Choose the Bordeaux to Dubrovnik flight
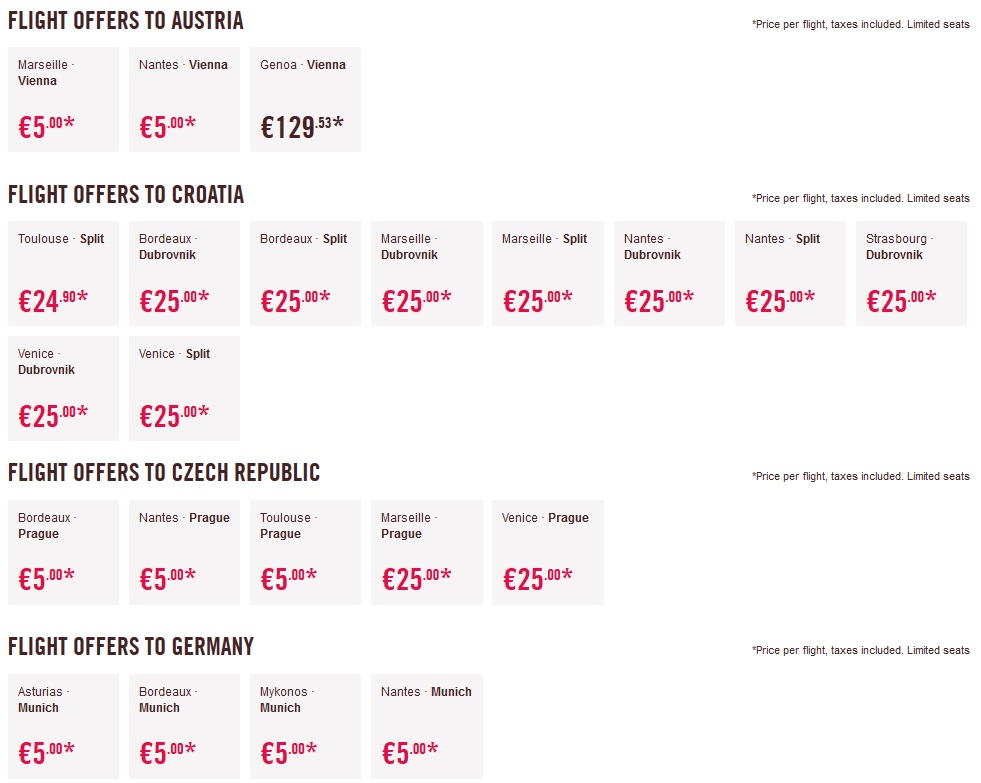Image resolution: width=981 pixels, height=783 pixels. (x=184, y=273)
